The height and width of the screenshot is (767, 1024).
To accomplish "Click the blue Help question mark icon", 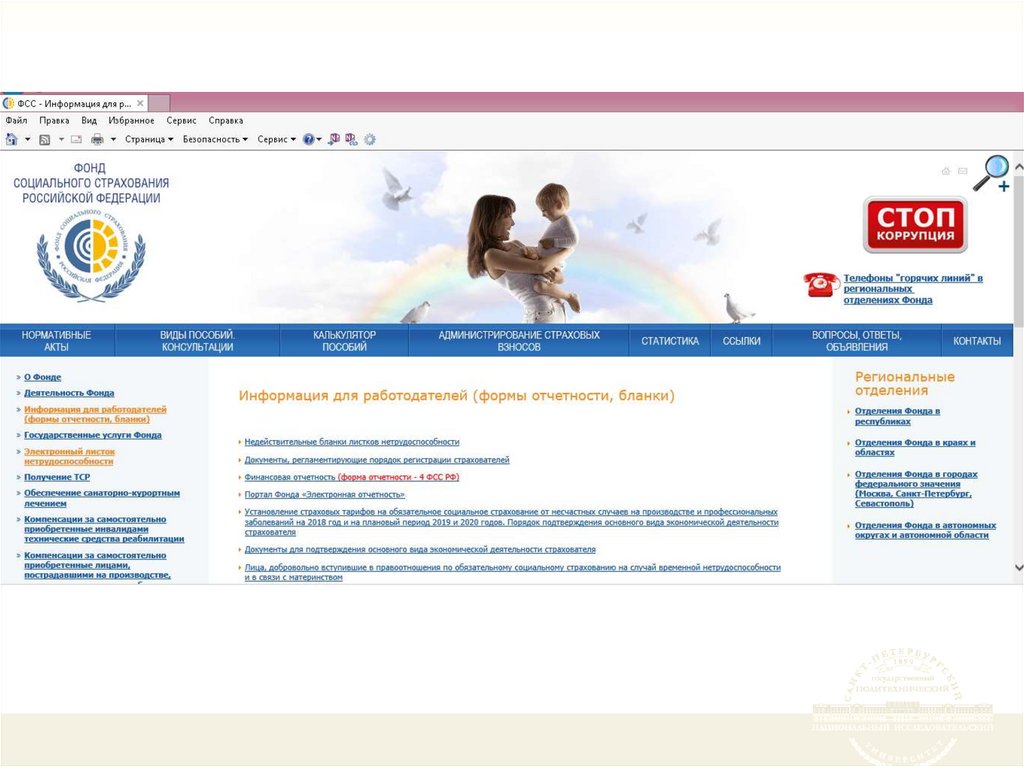I will pyautogui.click(x=309, y=140).
